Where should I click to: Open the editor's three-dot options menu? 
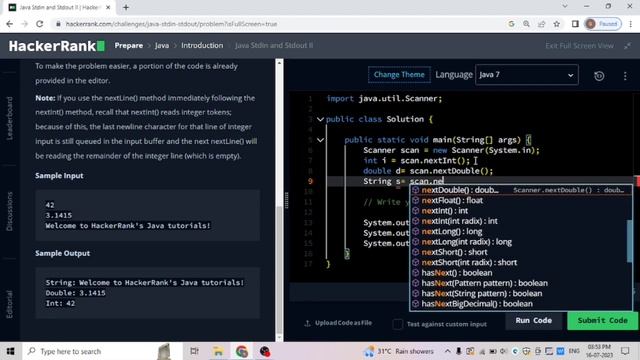point(625,76)
